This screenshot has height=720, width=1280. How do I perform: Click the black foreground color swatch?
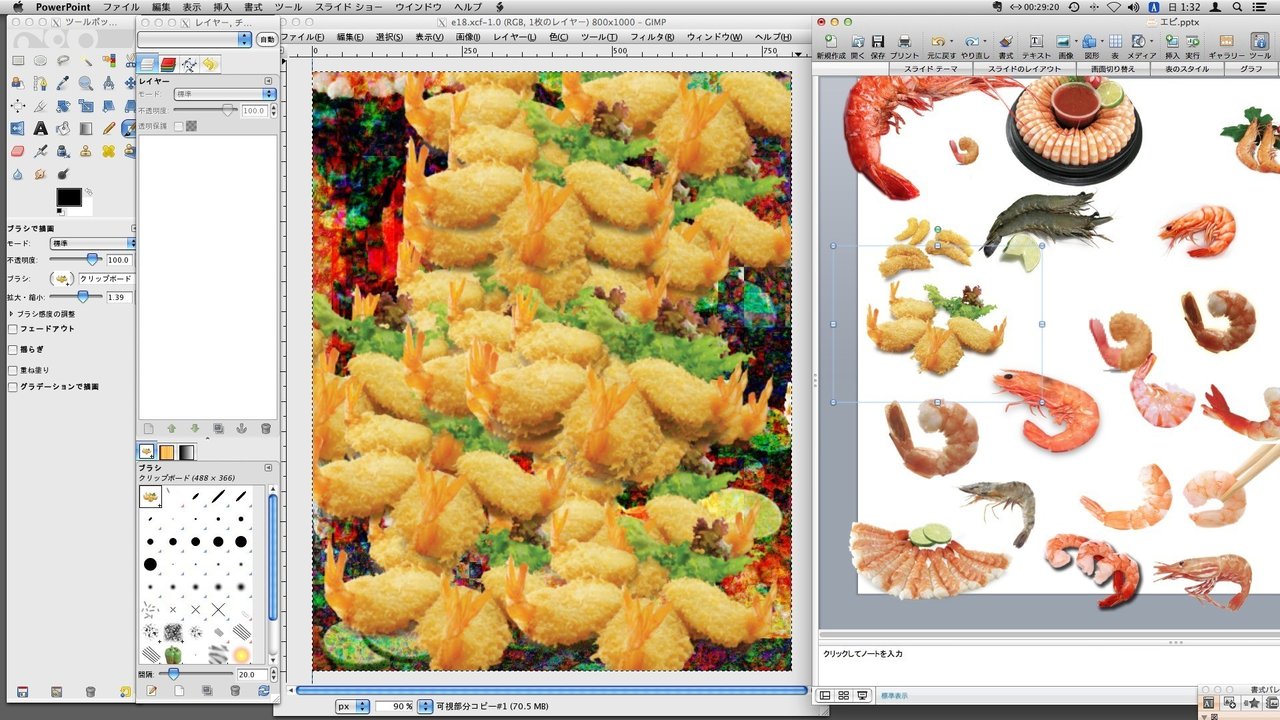(68, 197)
